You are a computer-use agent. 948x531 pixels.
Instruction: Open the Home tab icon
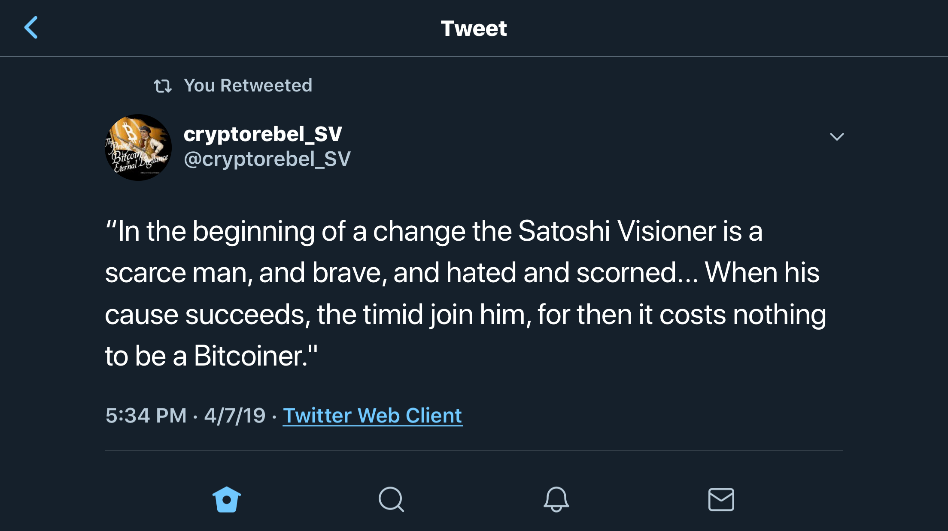tap(227, 498)
